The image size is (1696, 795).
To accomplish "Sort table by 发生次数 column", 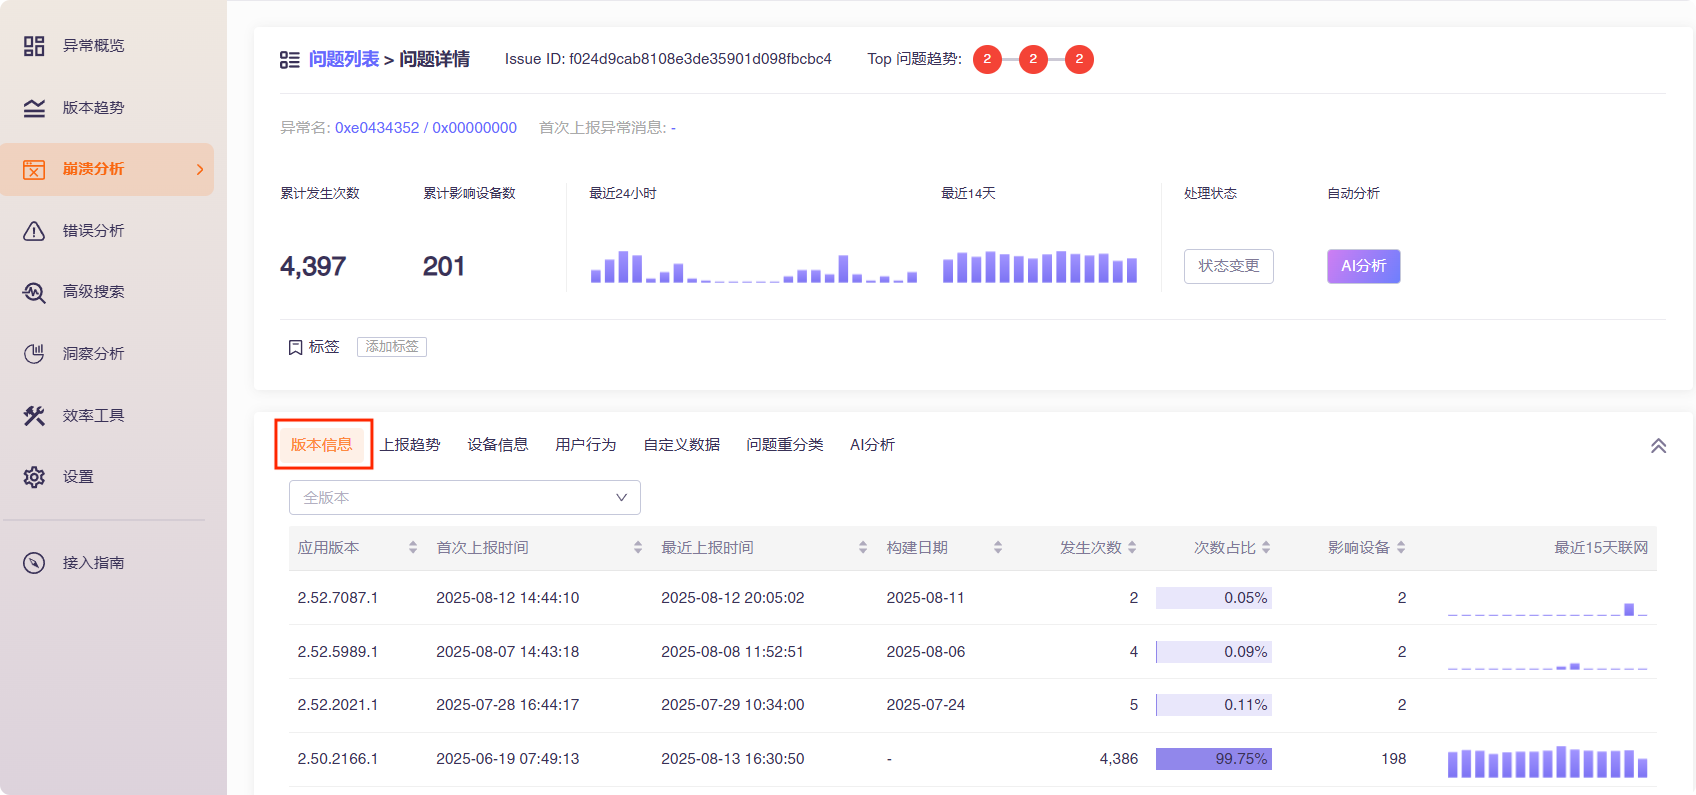I will 1132,548.
